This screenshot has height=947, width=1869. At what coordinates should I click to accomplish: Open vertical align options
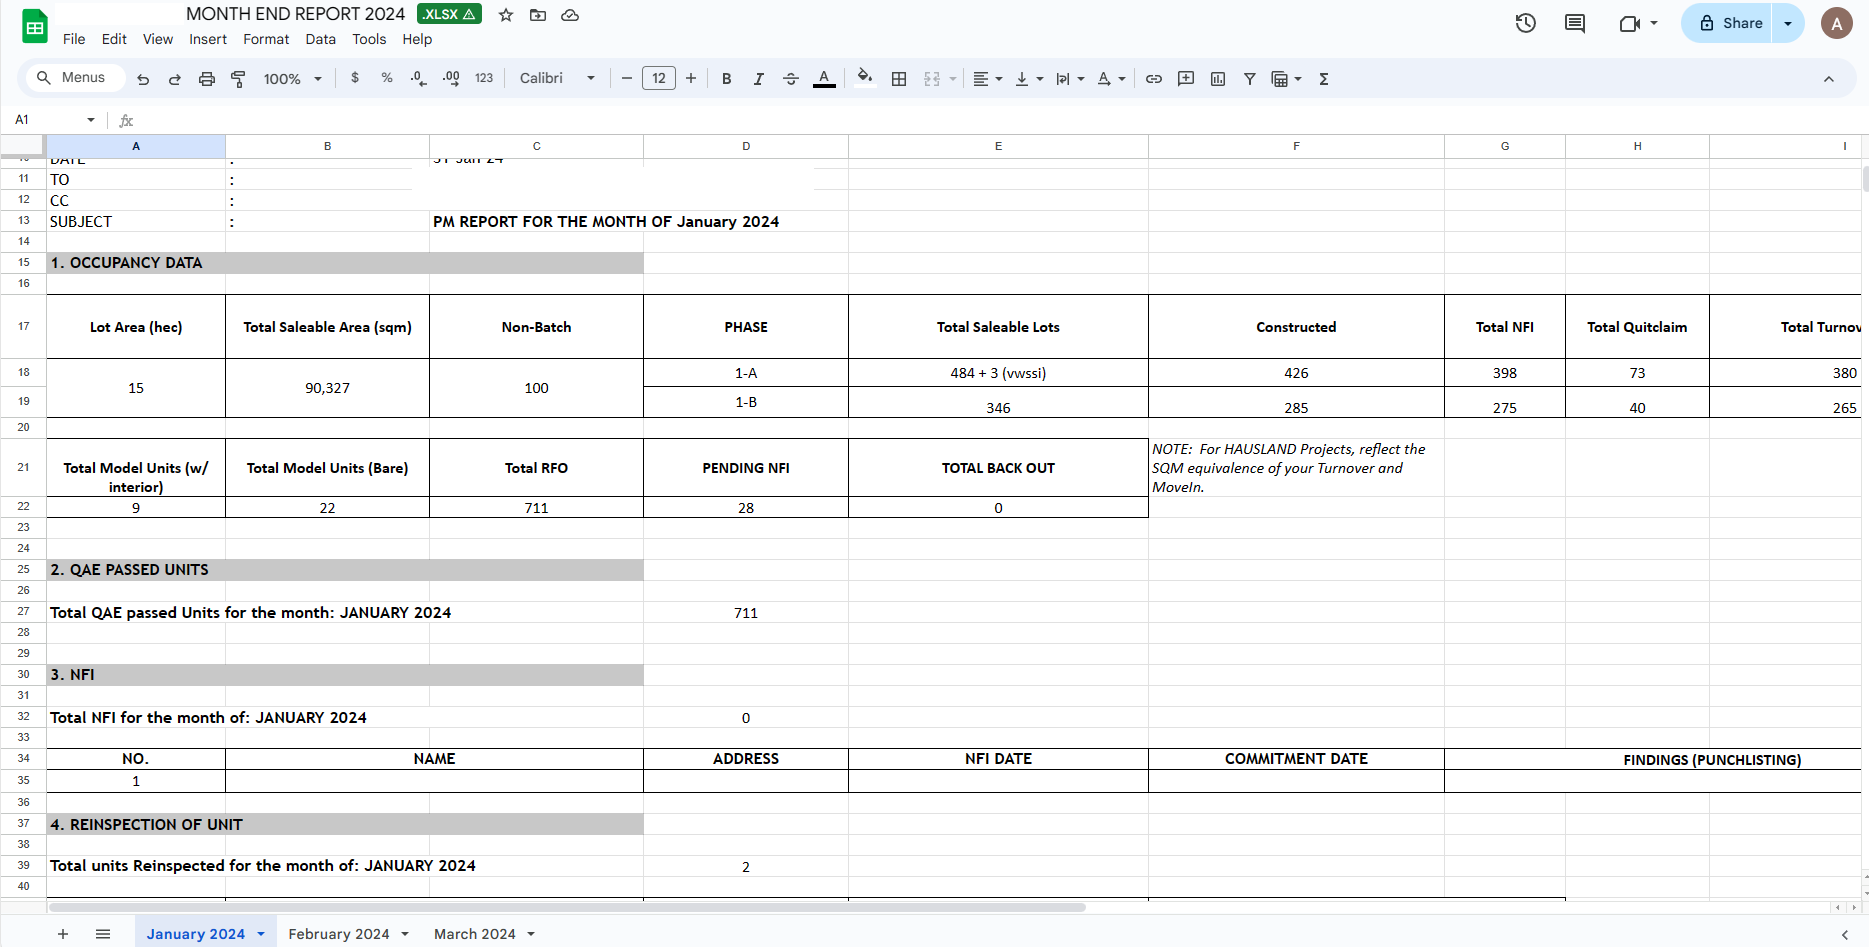coord(1029,79)
